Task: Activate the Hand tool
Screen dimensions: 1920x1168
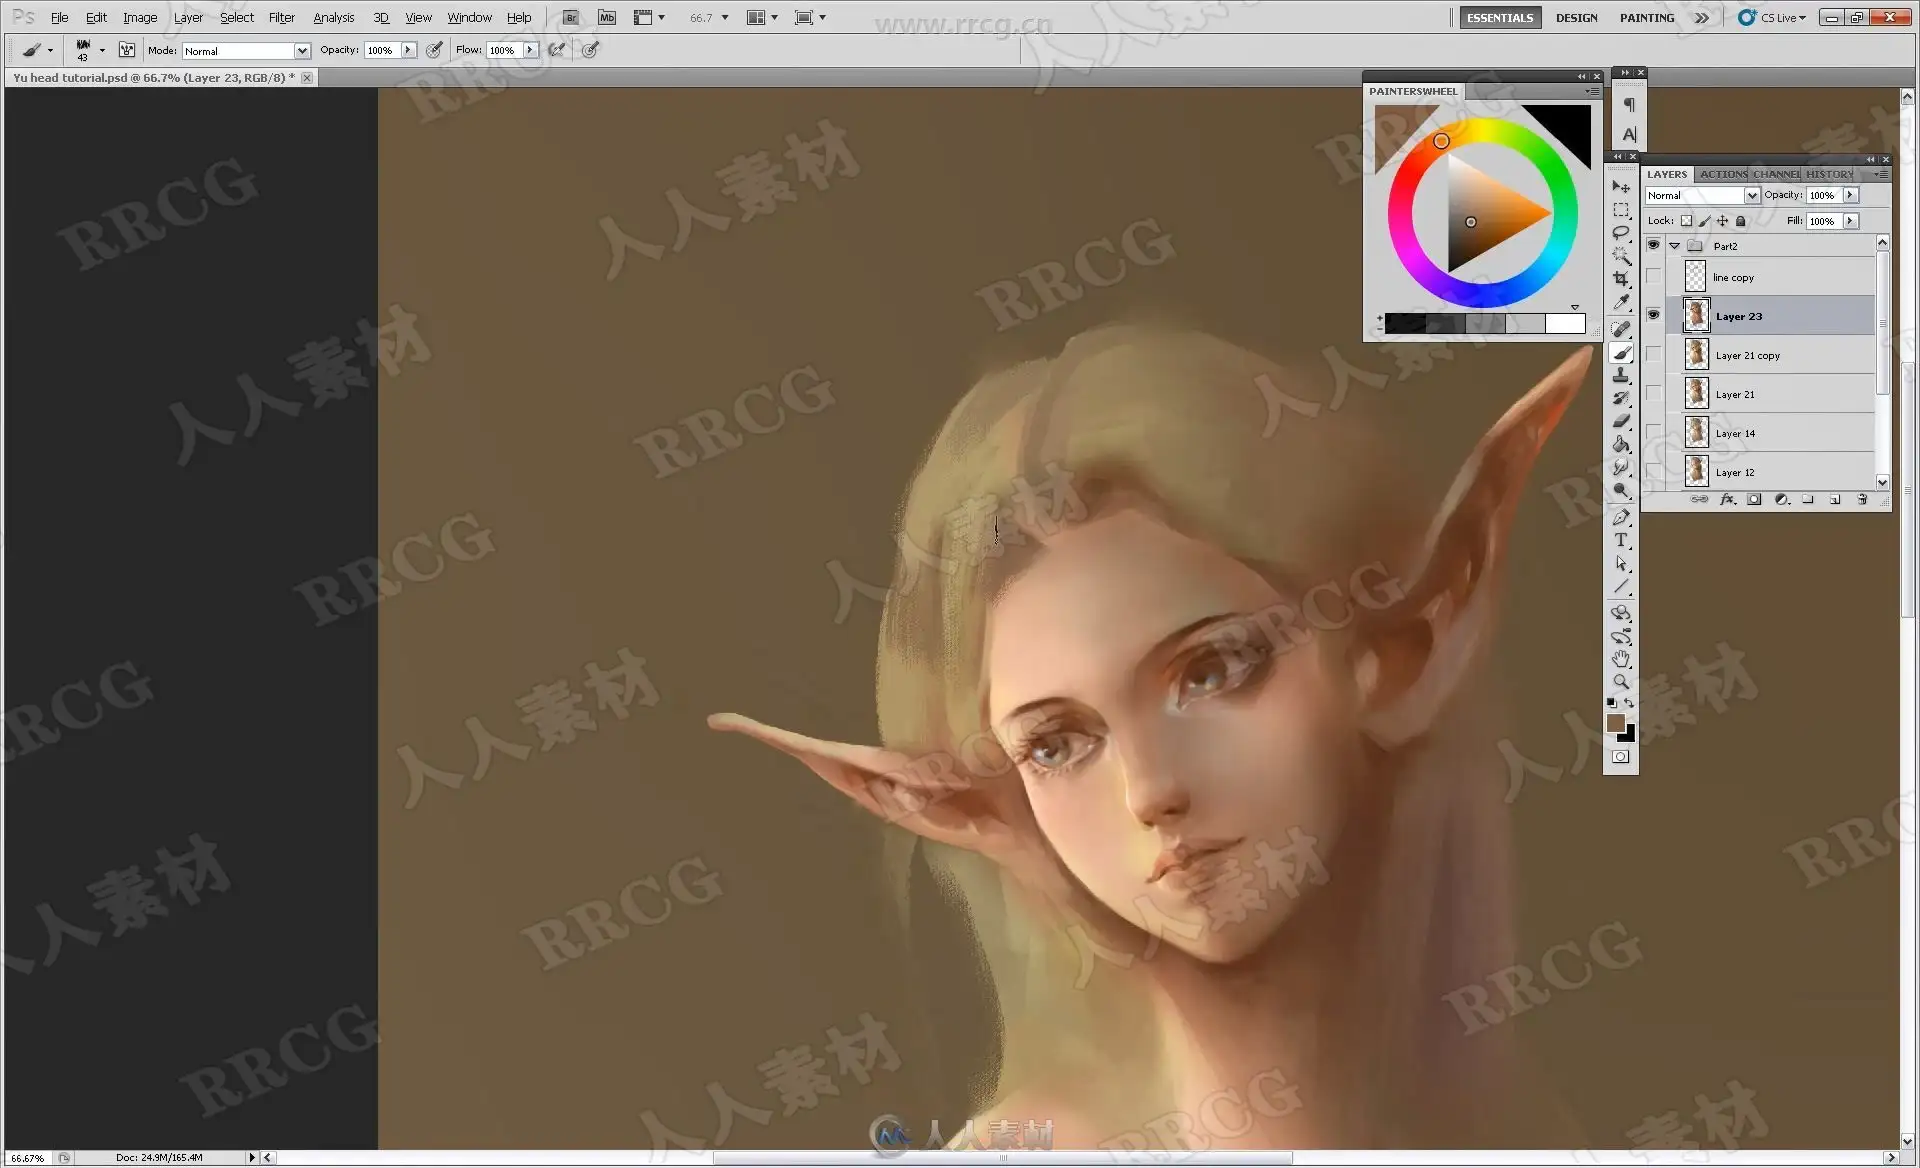Action: coord(1621,659)
